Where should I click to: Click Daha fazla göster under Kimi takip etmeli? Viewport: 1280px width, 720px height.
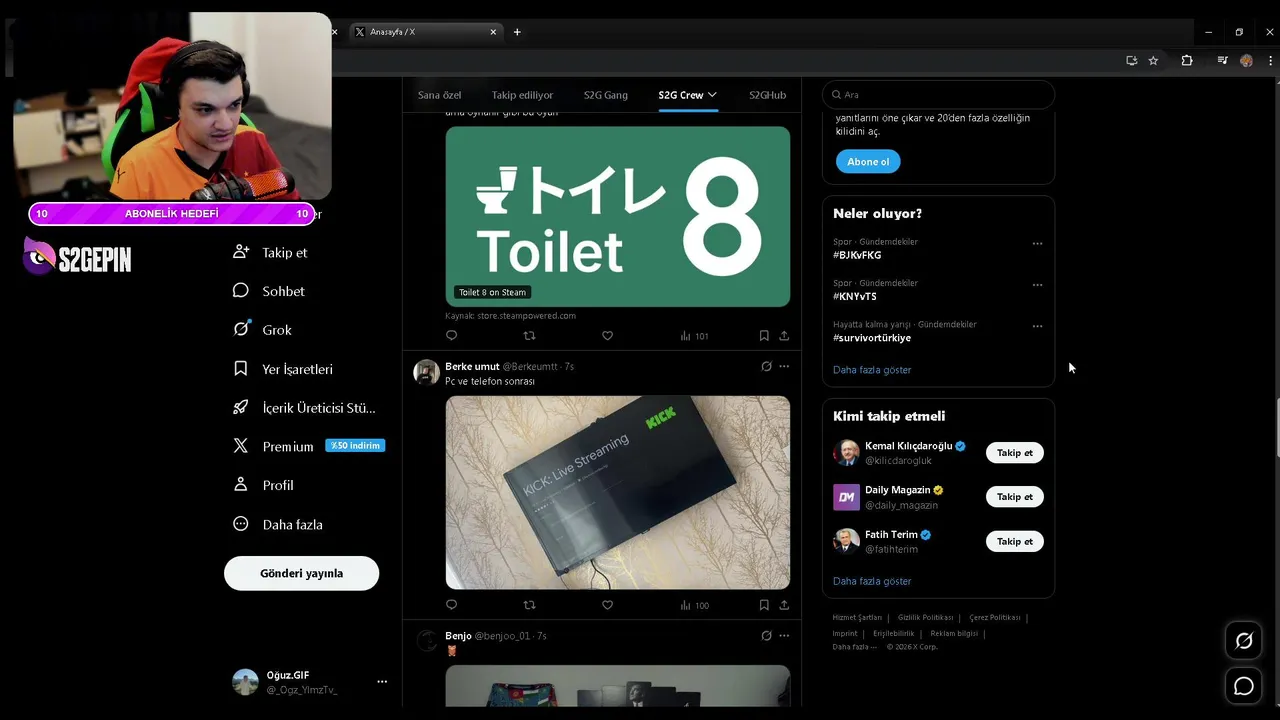(872, 581)
